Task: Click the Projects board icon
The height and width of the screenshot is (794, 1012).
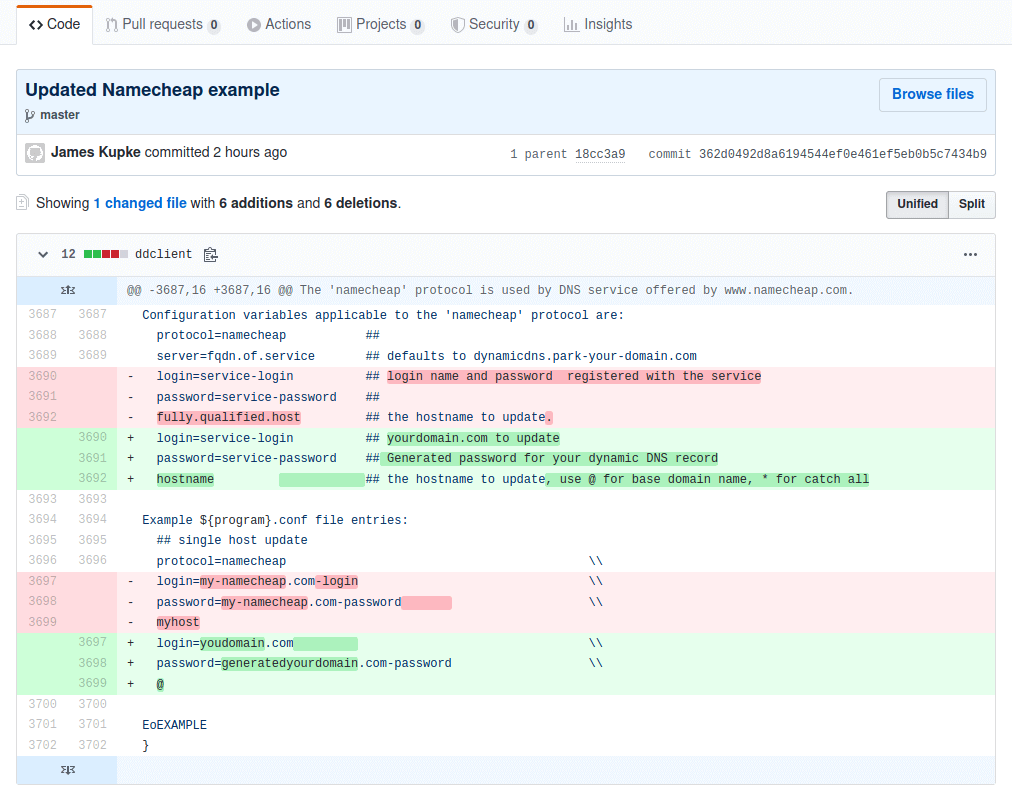Action: pyautogui.click(x=345, y=25)
